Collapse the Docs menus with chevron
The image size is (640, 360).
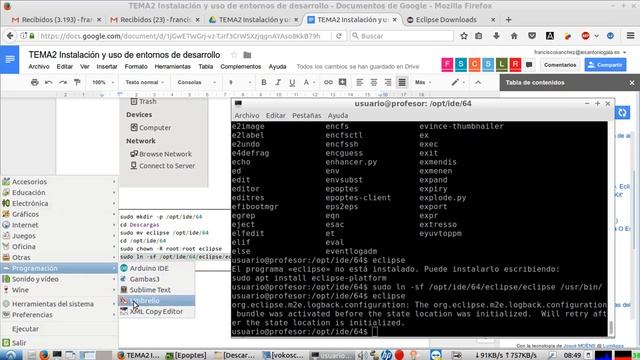(478, 82)
